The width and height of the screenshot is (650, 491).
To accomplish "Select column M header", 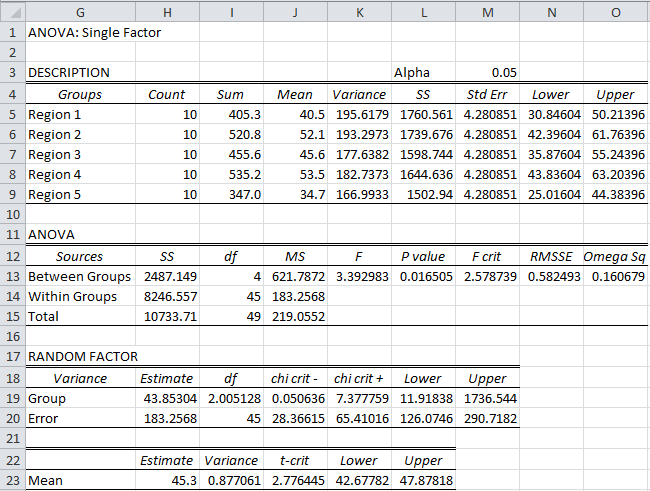I will pyautogui.click(x=487, y=10).
